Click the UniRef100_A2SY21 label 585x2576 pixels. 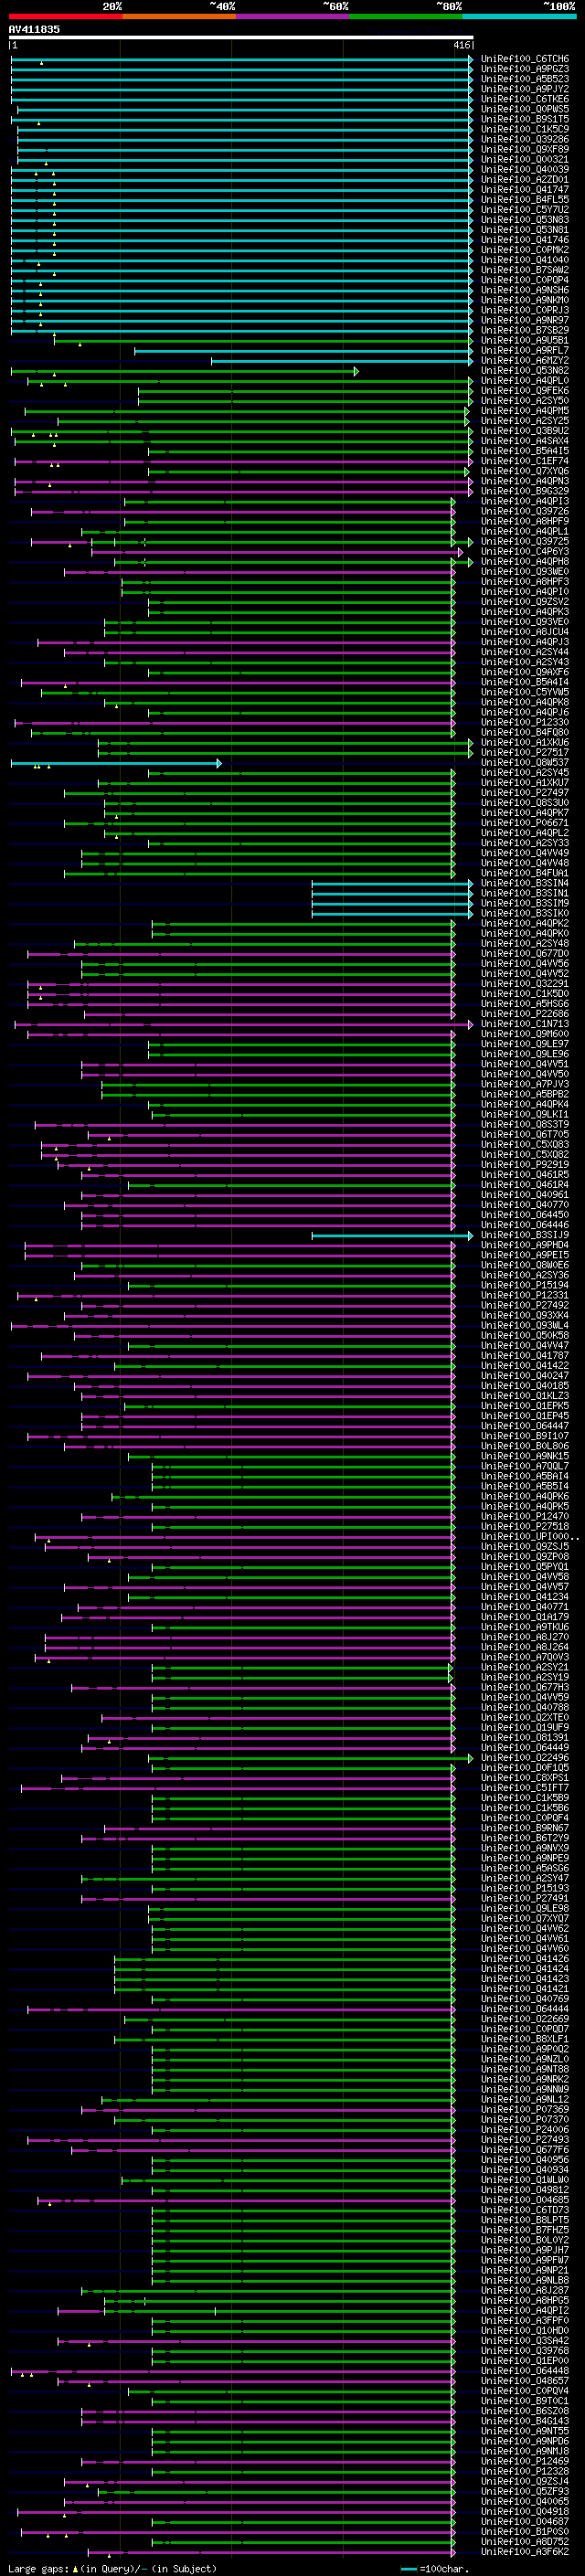524,1668
